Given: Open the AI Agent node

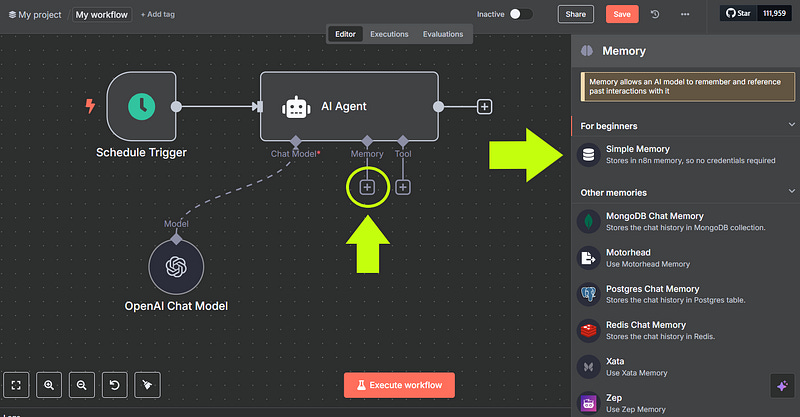Looking at the screenshot, I should (349, 106).
